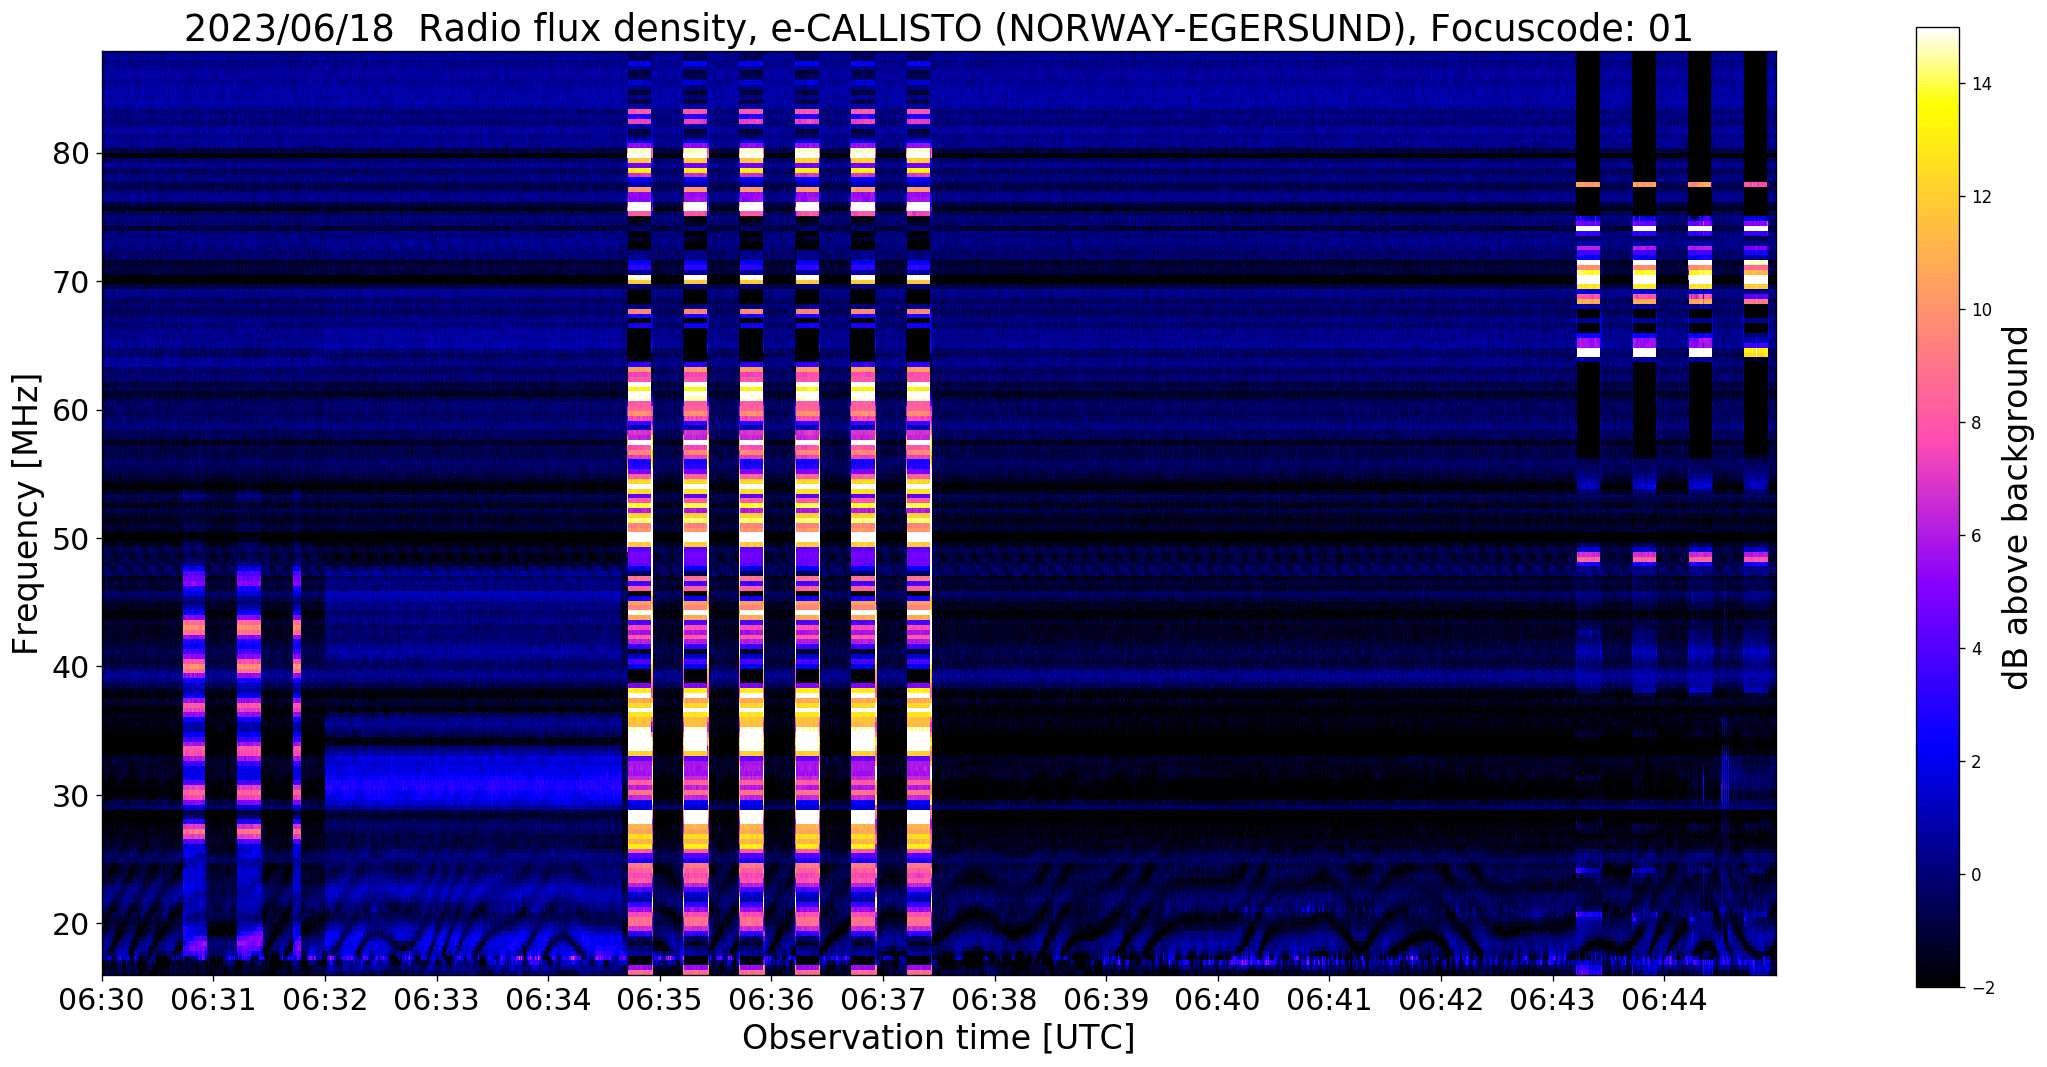This screenshot has height=1067, width=2047.
Task: Click the 06:42 time tick label
Action: (x=1441, y=1000)
